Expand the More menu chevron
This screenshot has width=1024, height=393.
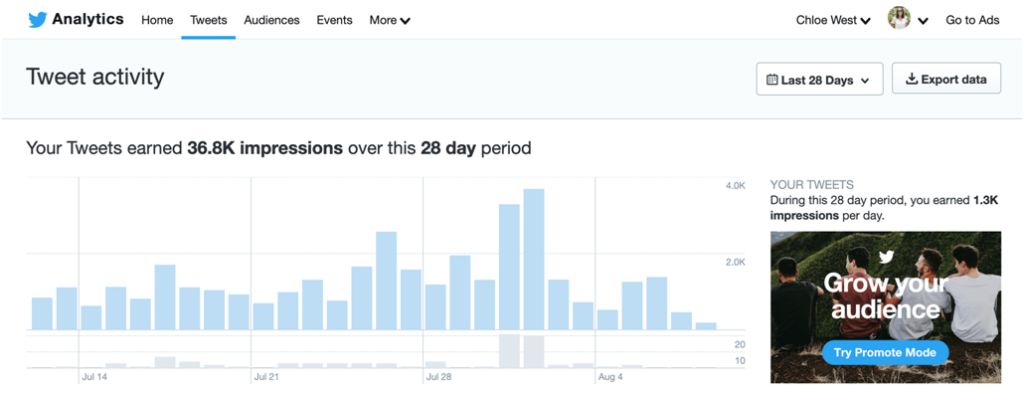pos(406,21)
